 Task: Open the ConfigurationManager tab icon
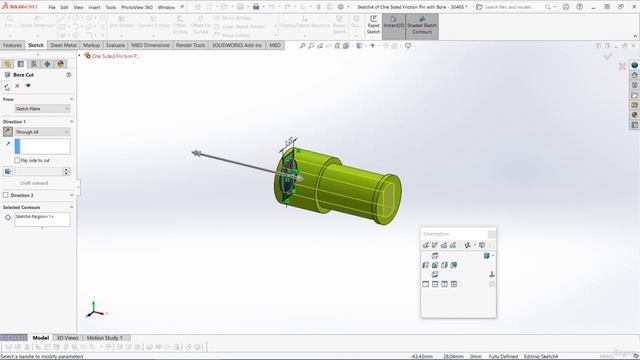(x=34, y=64)
